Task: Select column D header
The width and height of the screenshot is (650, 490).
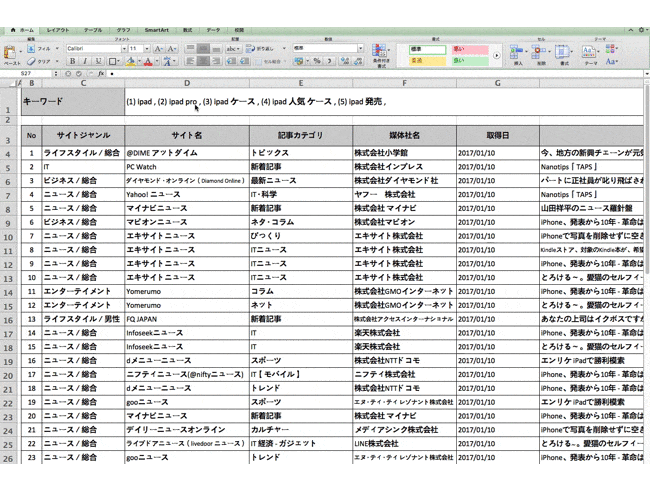Action: (x=187, y=83)
